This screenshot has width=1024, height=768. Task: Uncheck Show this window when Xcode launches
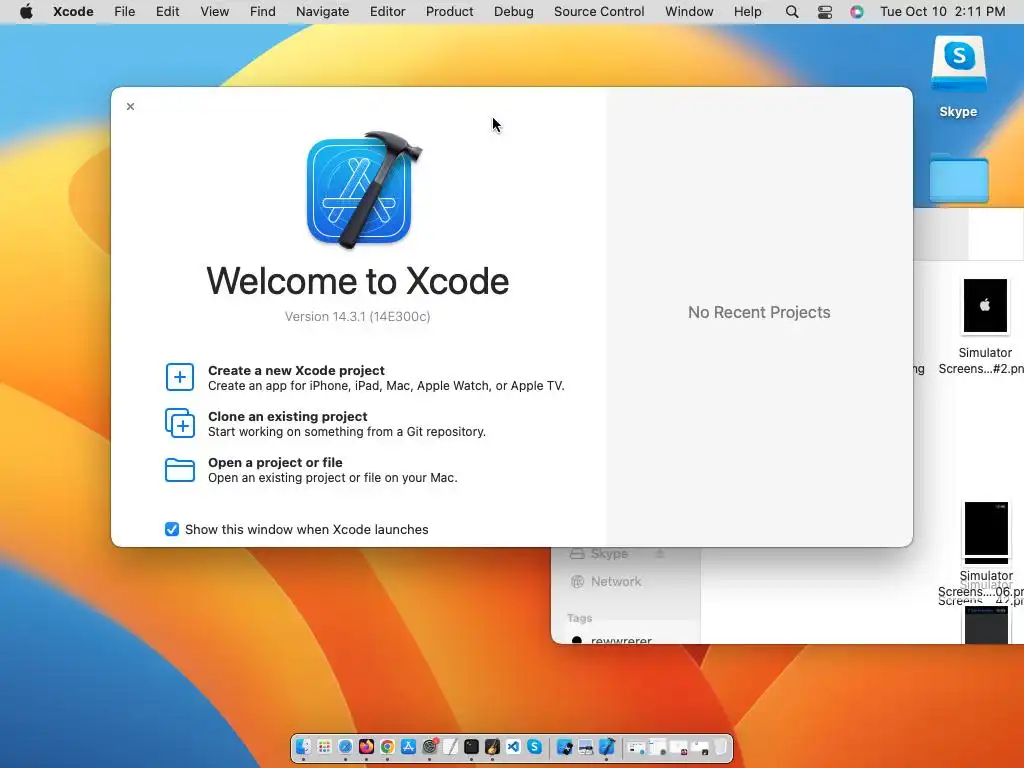click(172, 529)
